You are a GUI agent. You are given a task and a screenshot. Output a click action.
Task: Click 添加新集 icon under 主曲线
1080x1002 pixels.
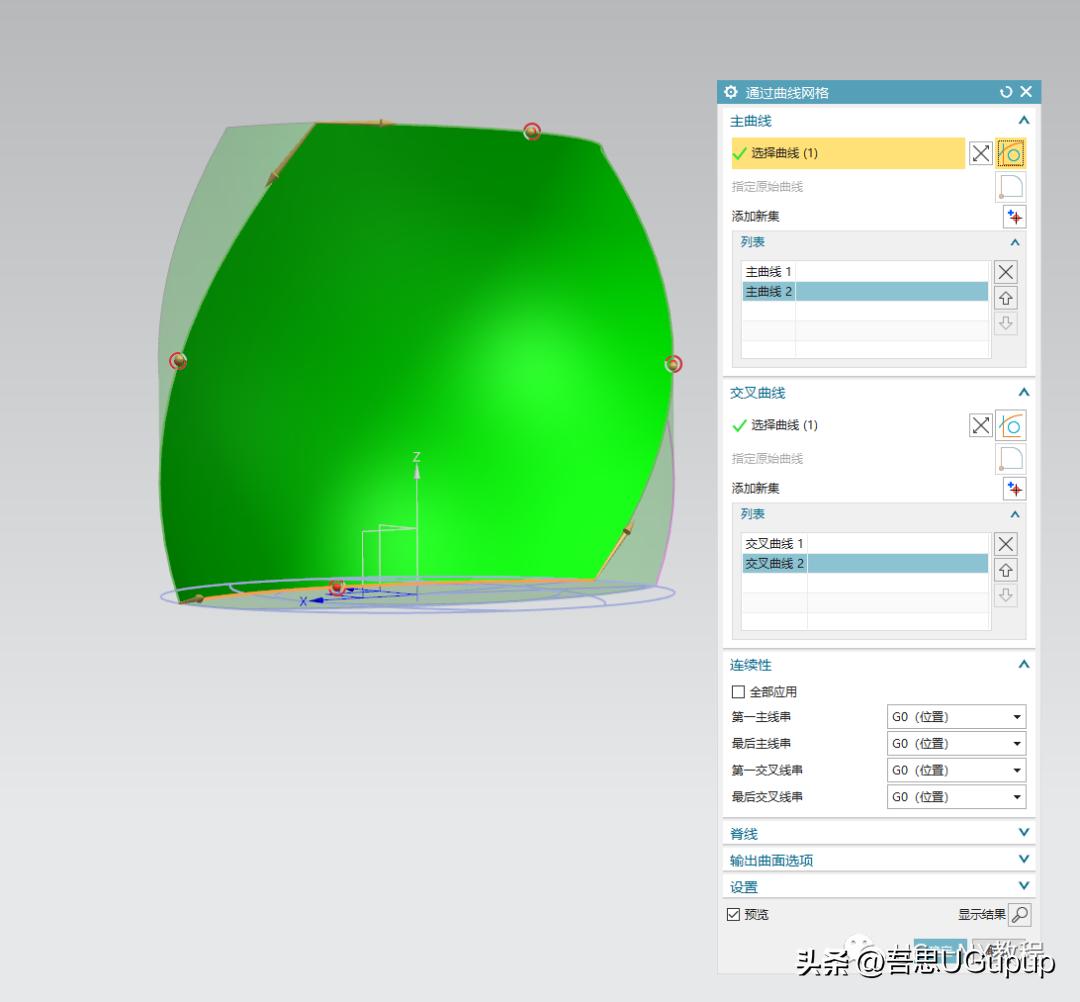1014,217
